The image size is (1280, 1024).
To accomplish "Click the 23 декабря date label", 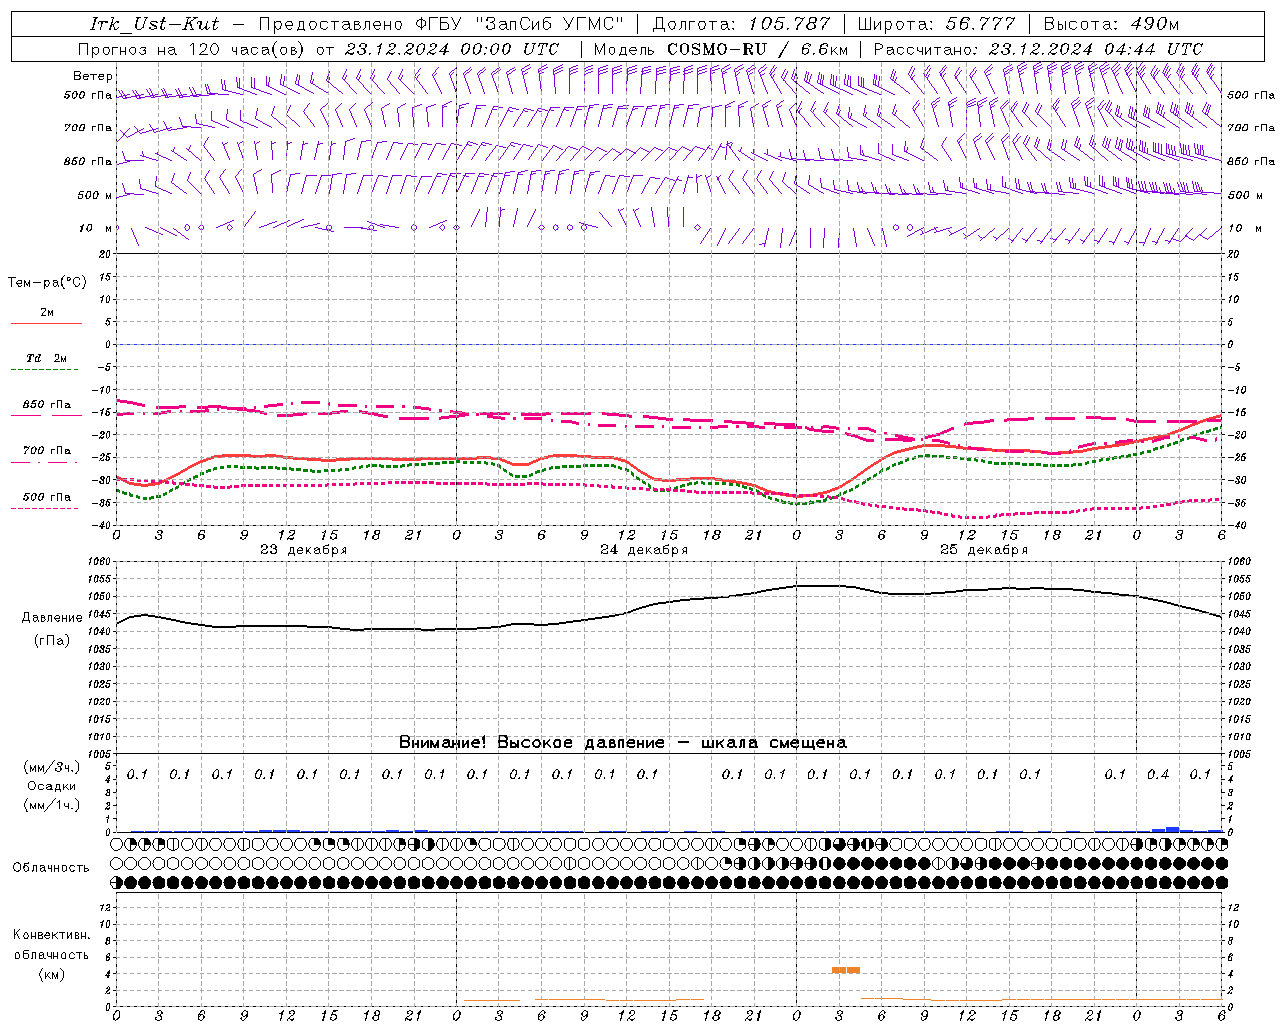I will click(304, 550).
